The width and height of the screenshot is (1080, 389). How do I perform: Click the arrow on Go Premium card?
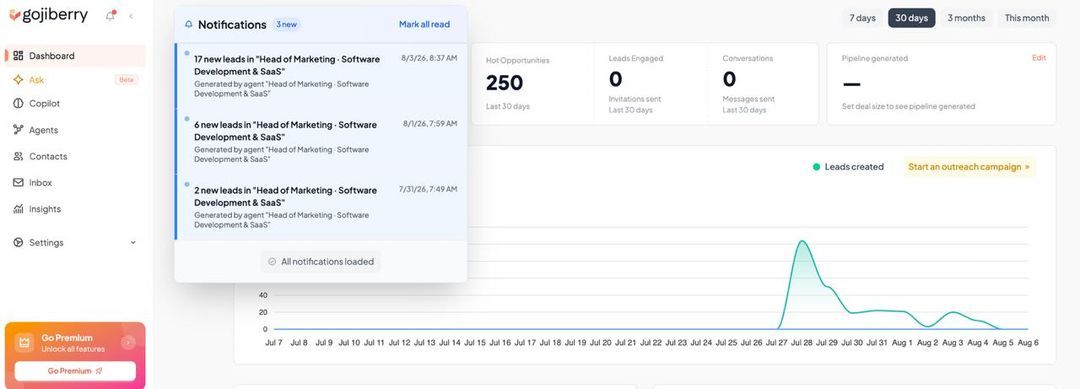click(129, 342)
